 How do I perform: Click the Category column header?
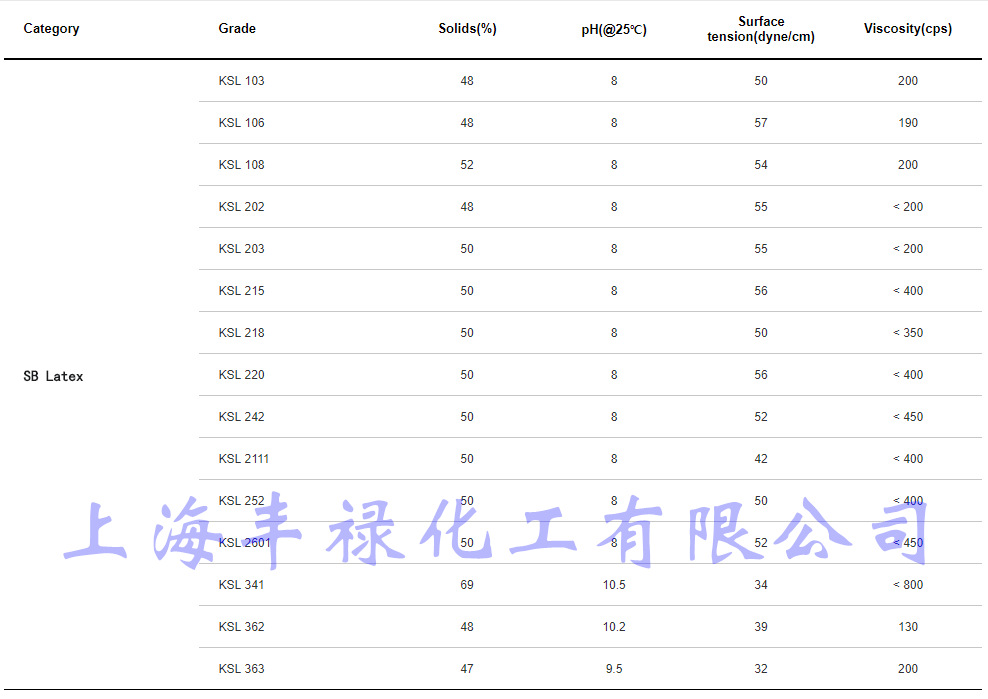pos(51,29)
